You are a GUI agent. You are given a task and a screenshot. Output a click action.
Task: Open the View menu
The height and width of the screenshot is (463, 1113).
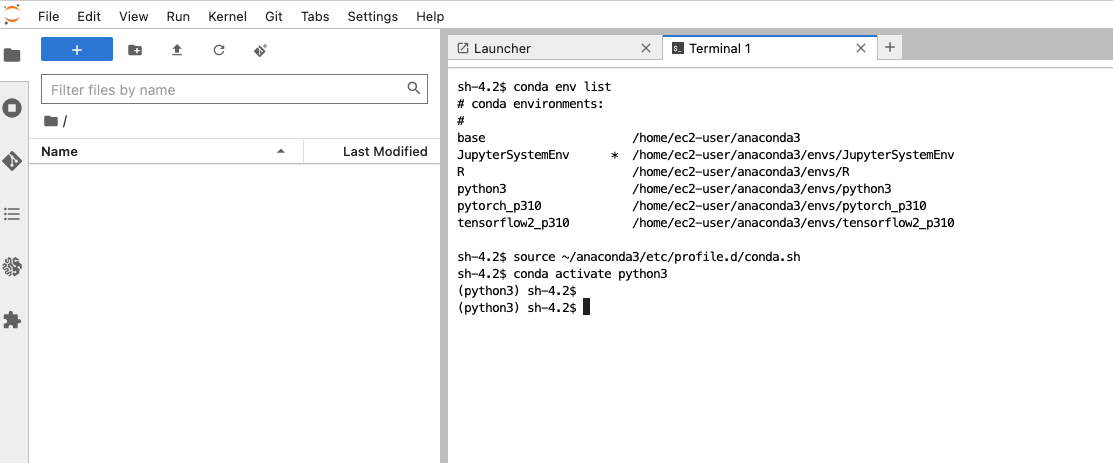pyautogui.click(x=133, y=16)
